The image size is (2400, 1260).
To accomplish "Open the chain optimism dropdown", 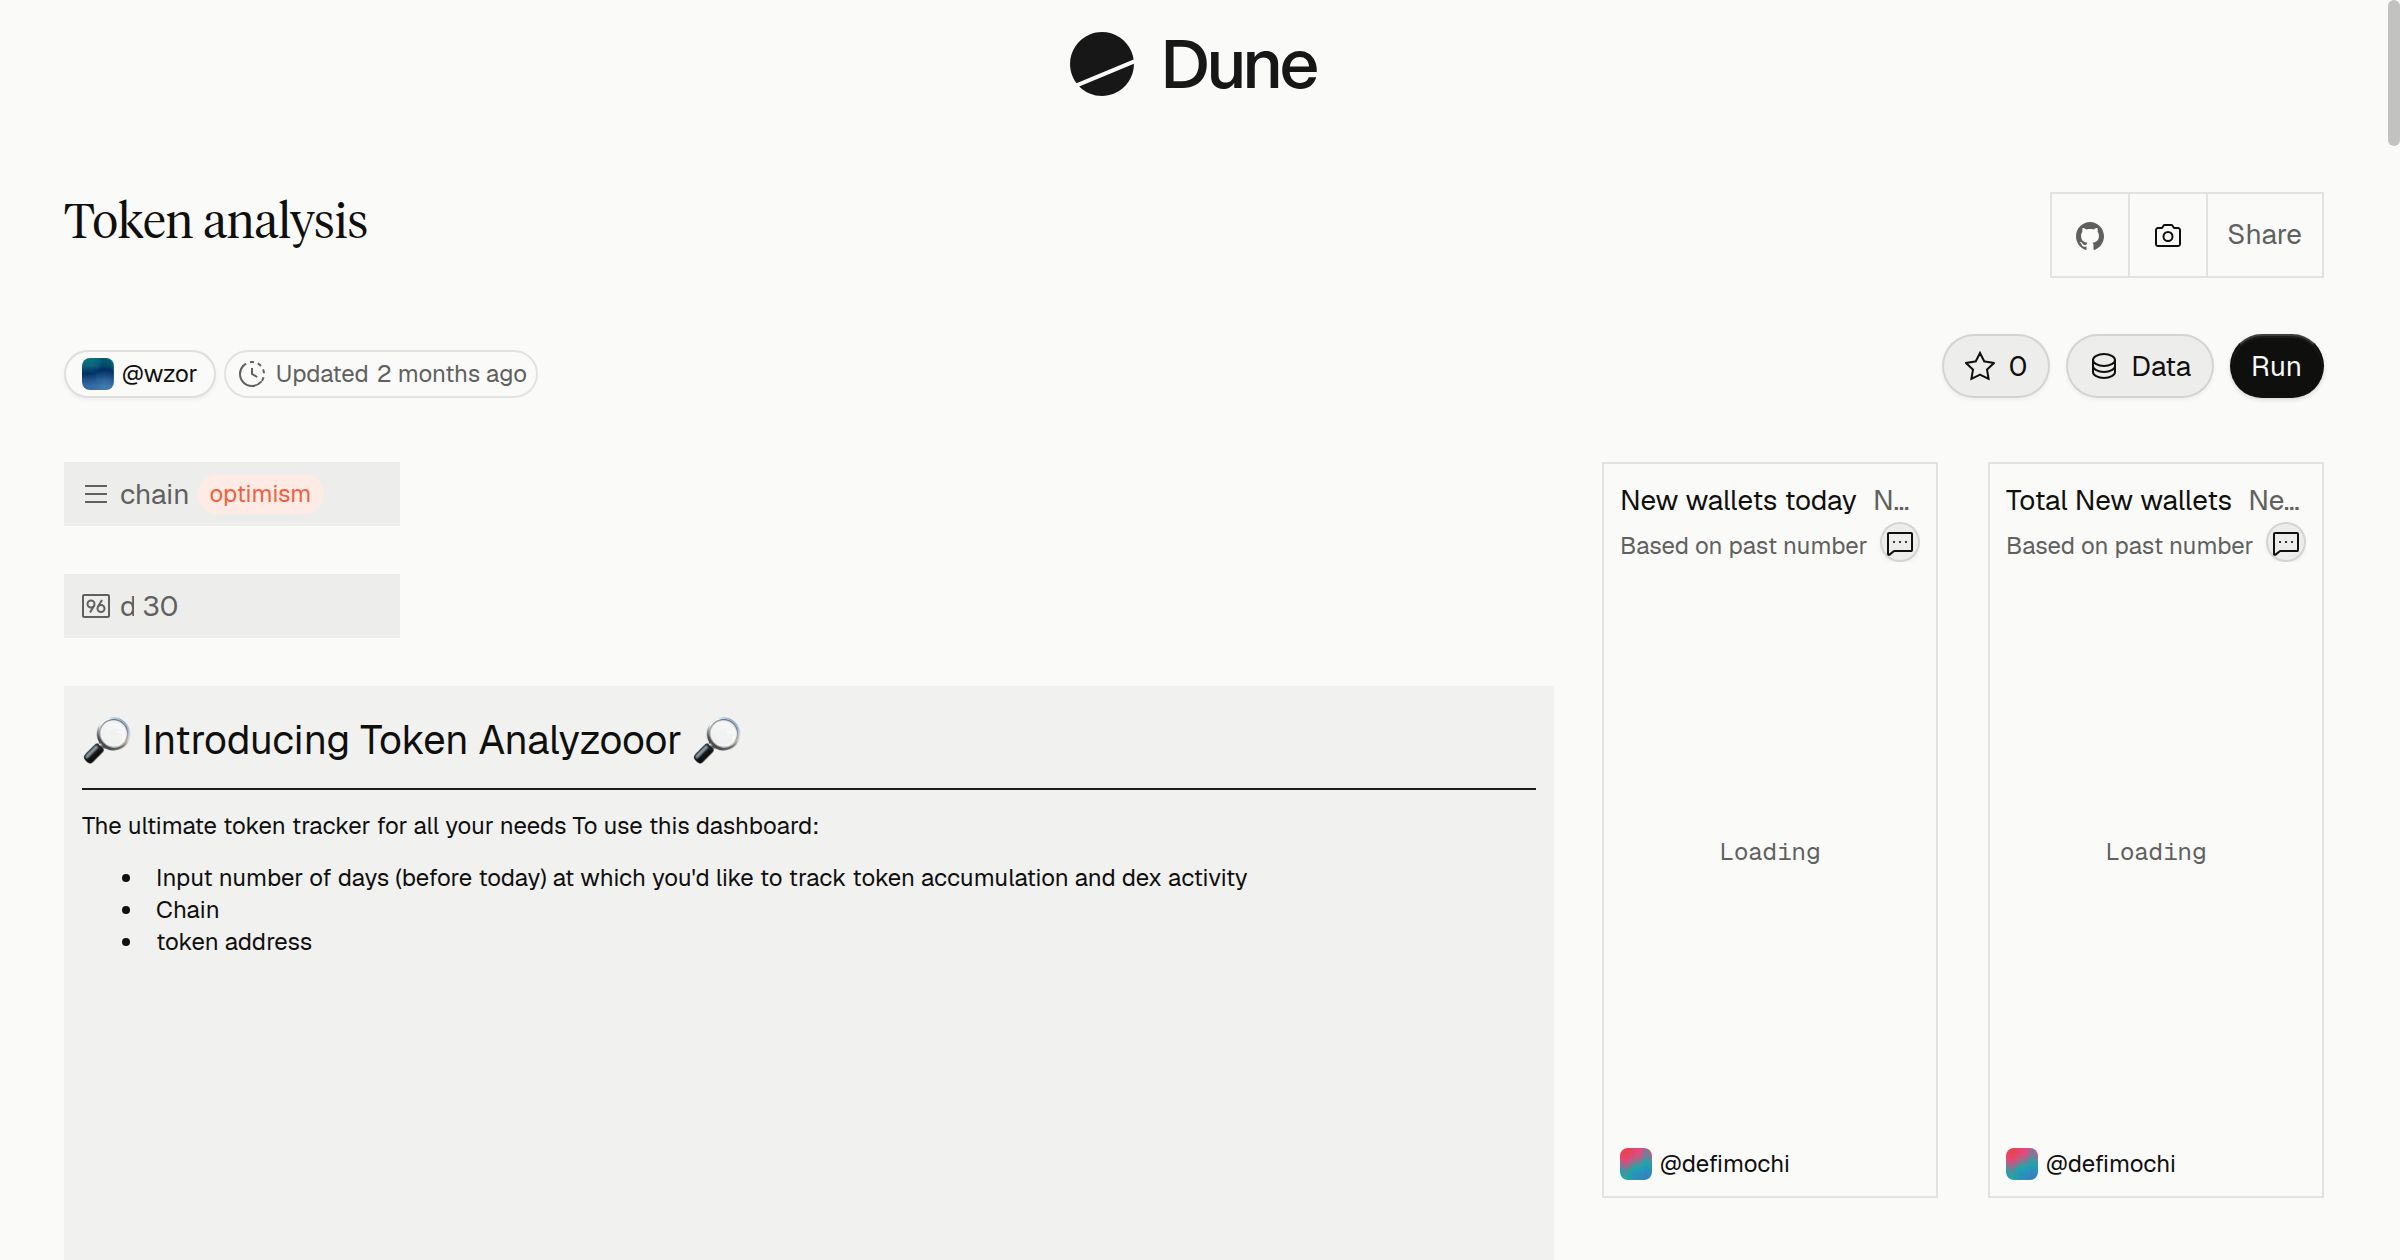I will 232,494.
